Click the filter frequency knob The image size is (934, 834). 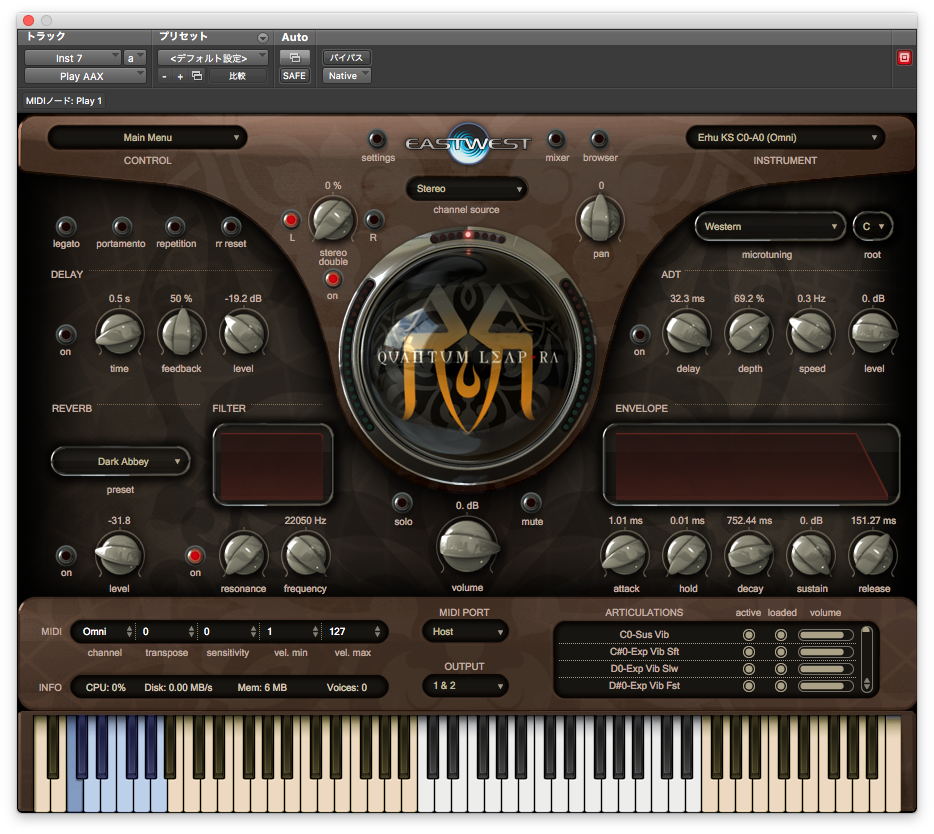coord(305,555)
